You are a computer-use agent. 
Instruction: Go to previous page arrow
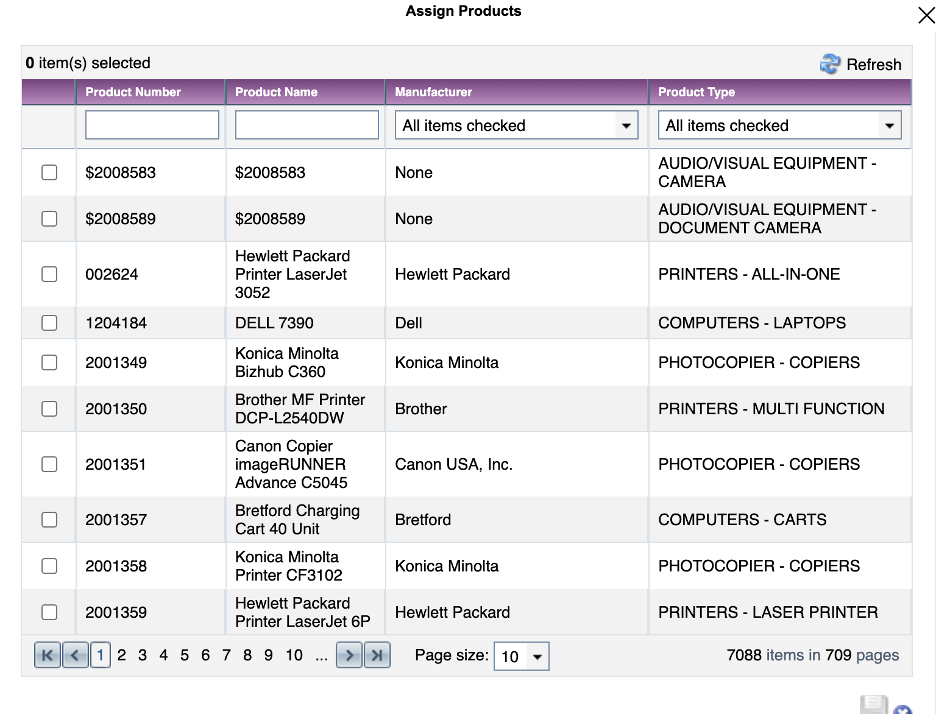pyautogui.click(x=75, y=655)
